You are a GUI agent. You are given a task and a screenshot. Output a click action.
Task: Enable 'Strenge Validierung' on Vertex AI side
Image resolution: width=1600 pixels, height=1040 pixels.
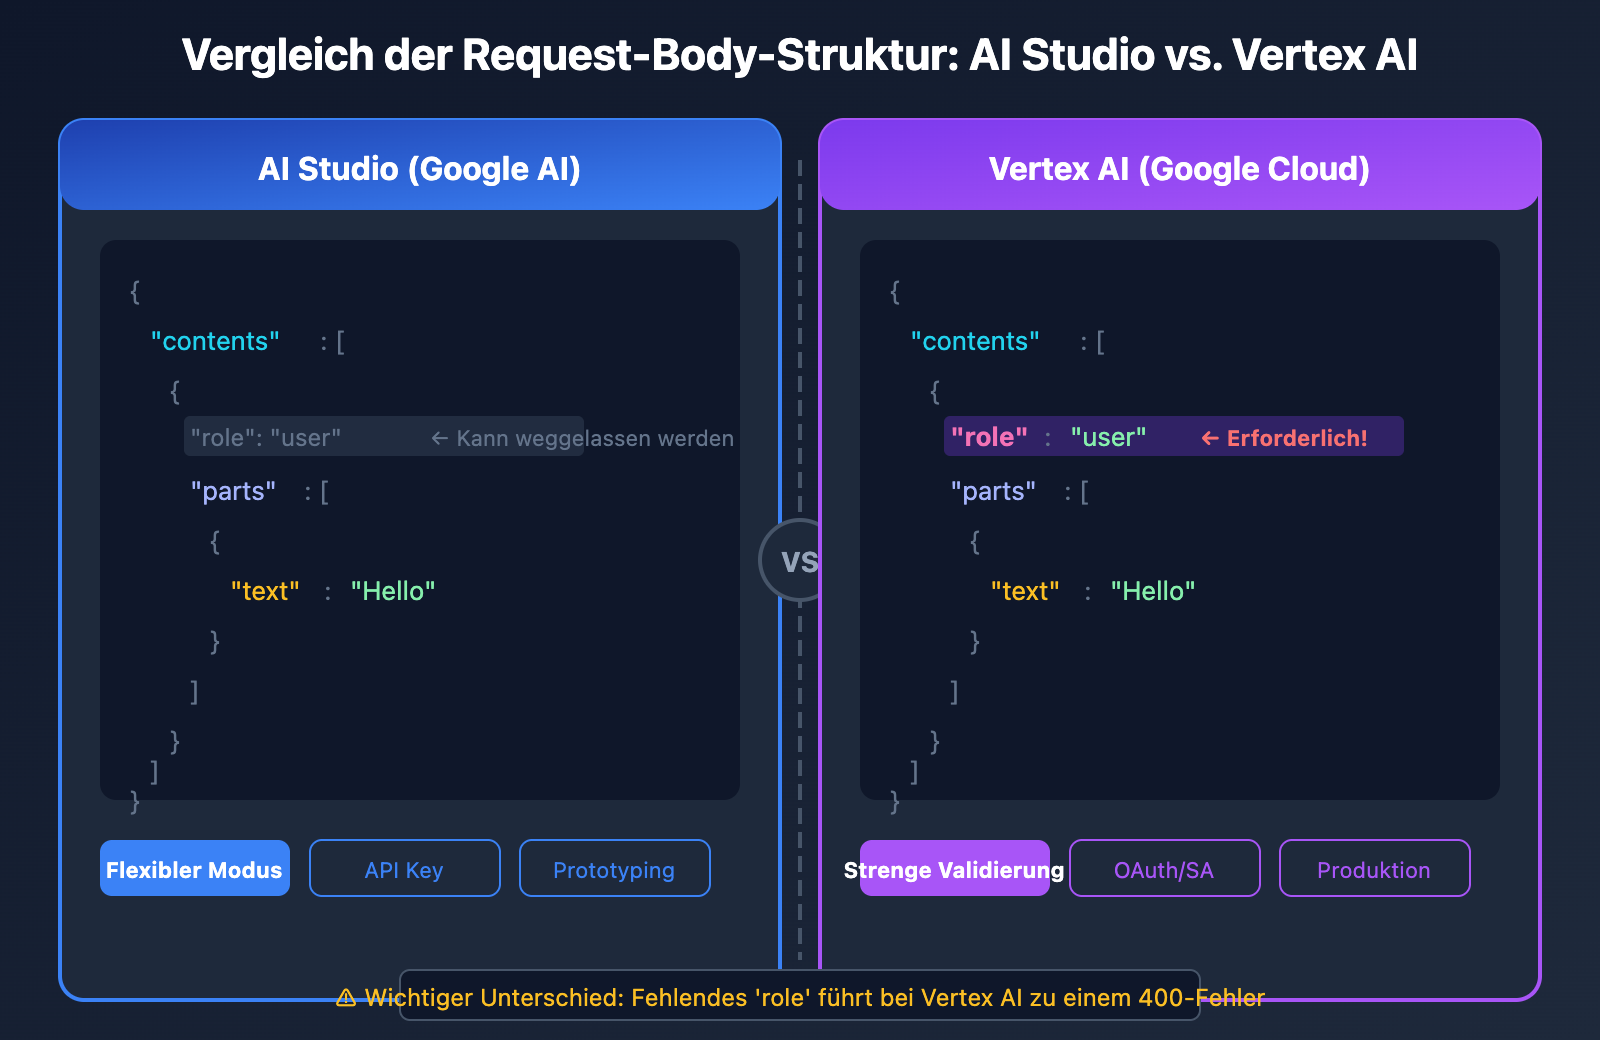[x=954, y=869]
